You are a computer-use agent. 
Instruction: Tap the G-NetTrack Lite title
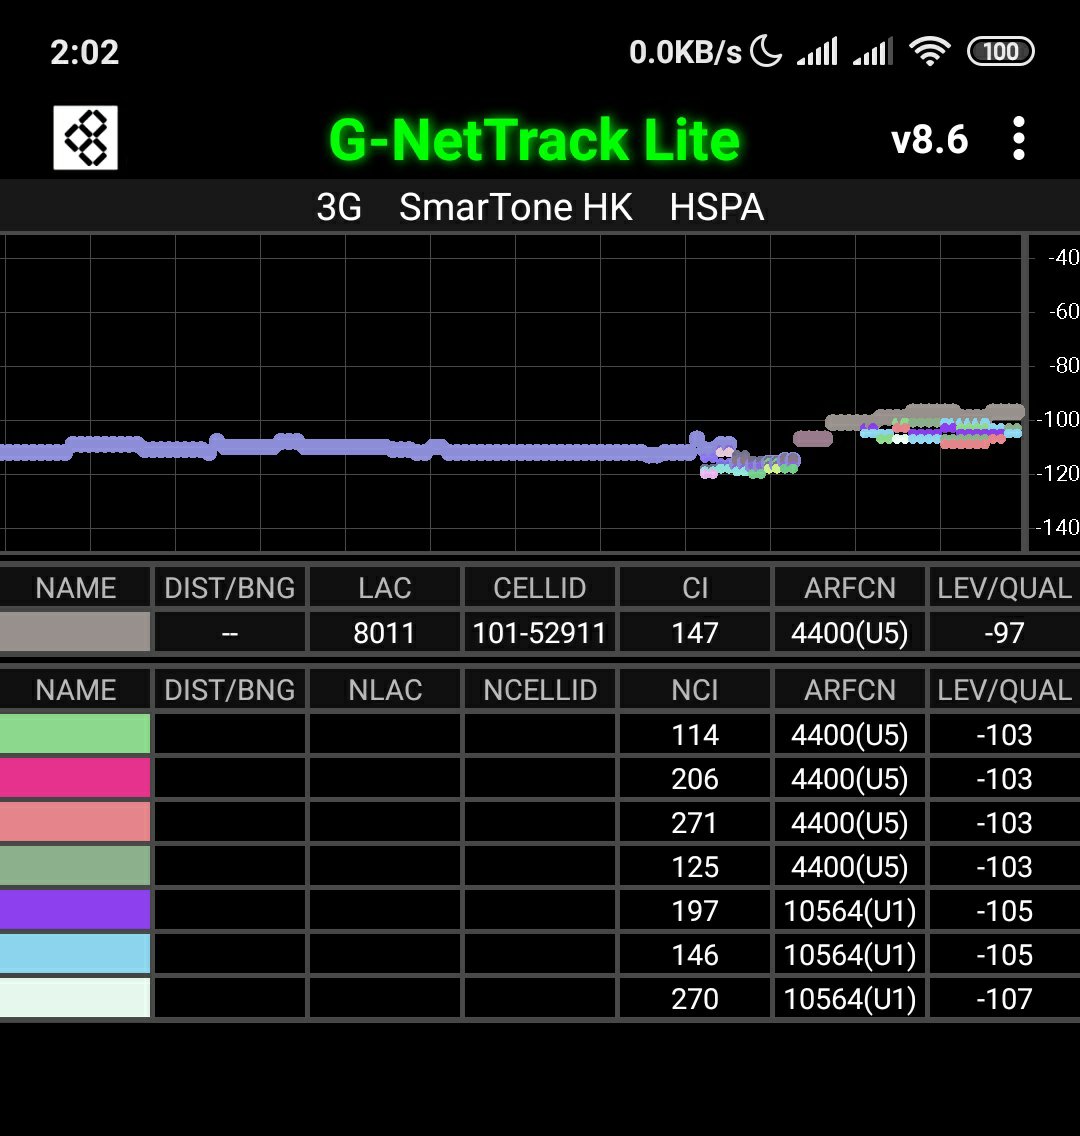coord(535,139)
